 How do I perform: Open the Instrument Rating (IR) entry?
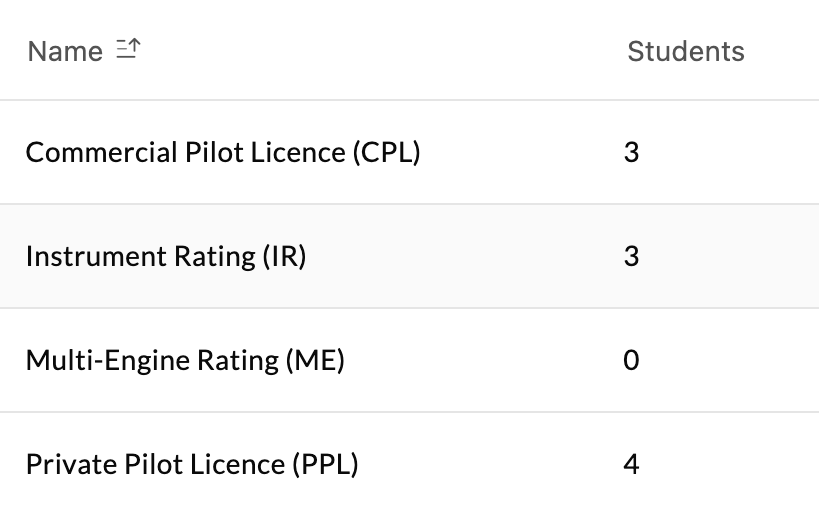[x=166, y=257]
